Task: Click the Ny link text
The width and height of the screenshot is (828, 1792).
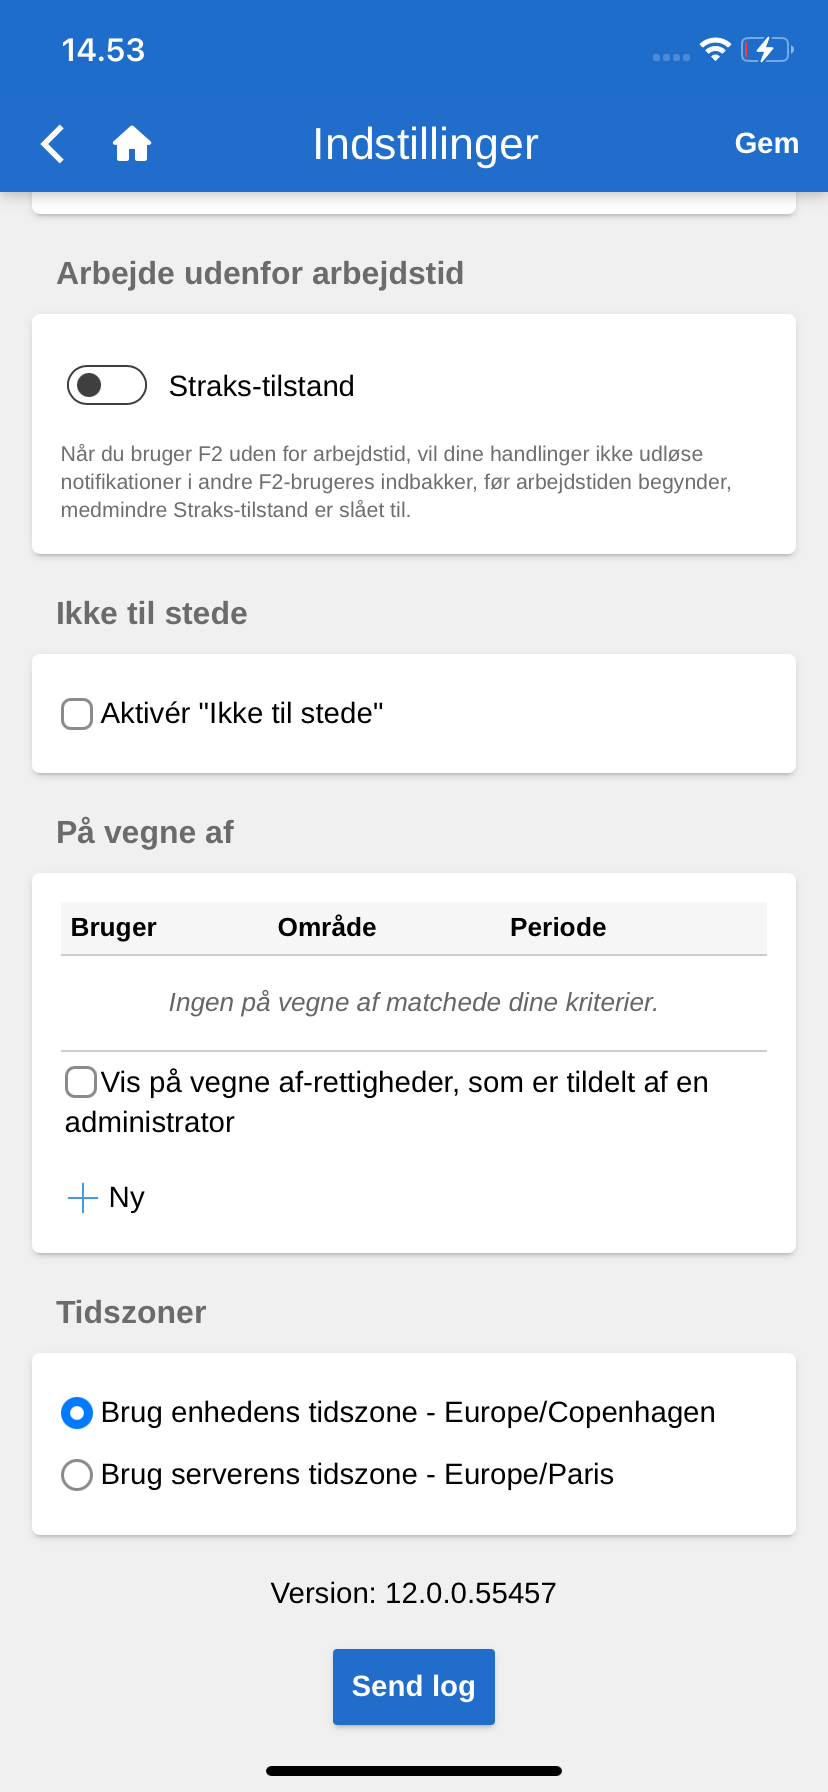Action: tap(127, 1197)
